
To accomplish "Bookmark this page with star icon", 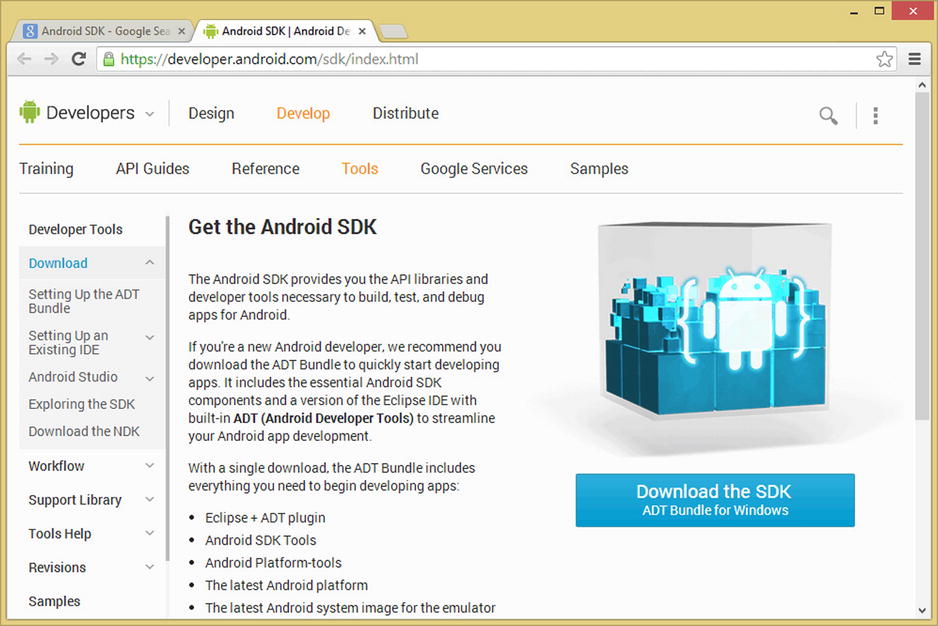I will [x=884, y=59].
